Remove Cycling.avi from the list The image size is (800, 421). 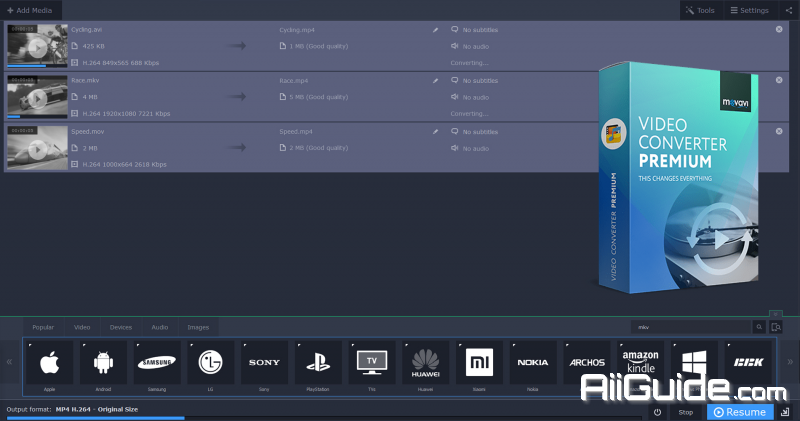click(x=779, y=29)
